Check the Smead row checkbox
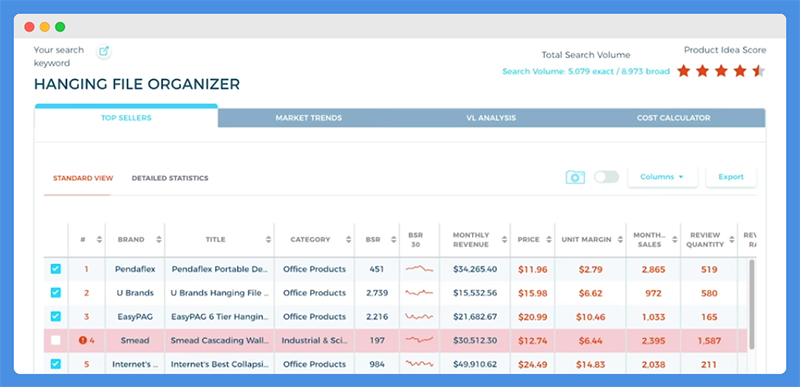This screenshot has width=800, height=387. click(x=56, y=340)
